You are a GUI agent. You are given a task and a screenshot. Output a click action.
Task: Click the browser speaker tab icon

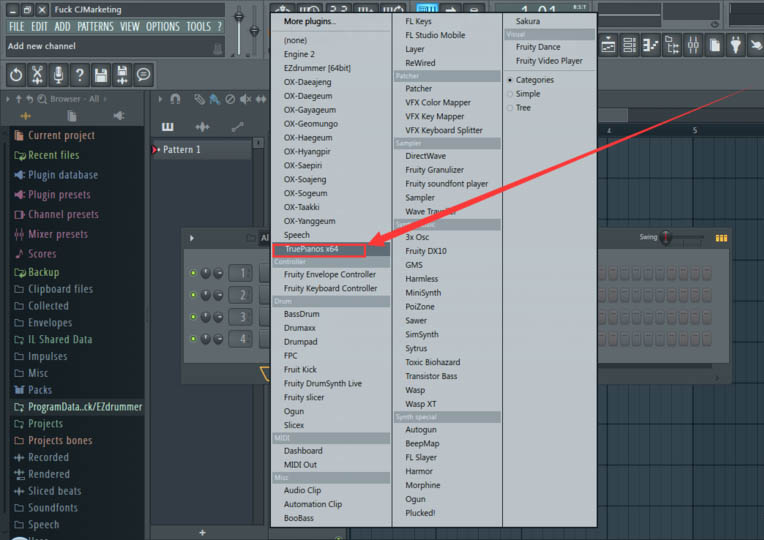tap(118, 116)
